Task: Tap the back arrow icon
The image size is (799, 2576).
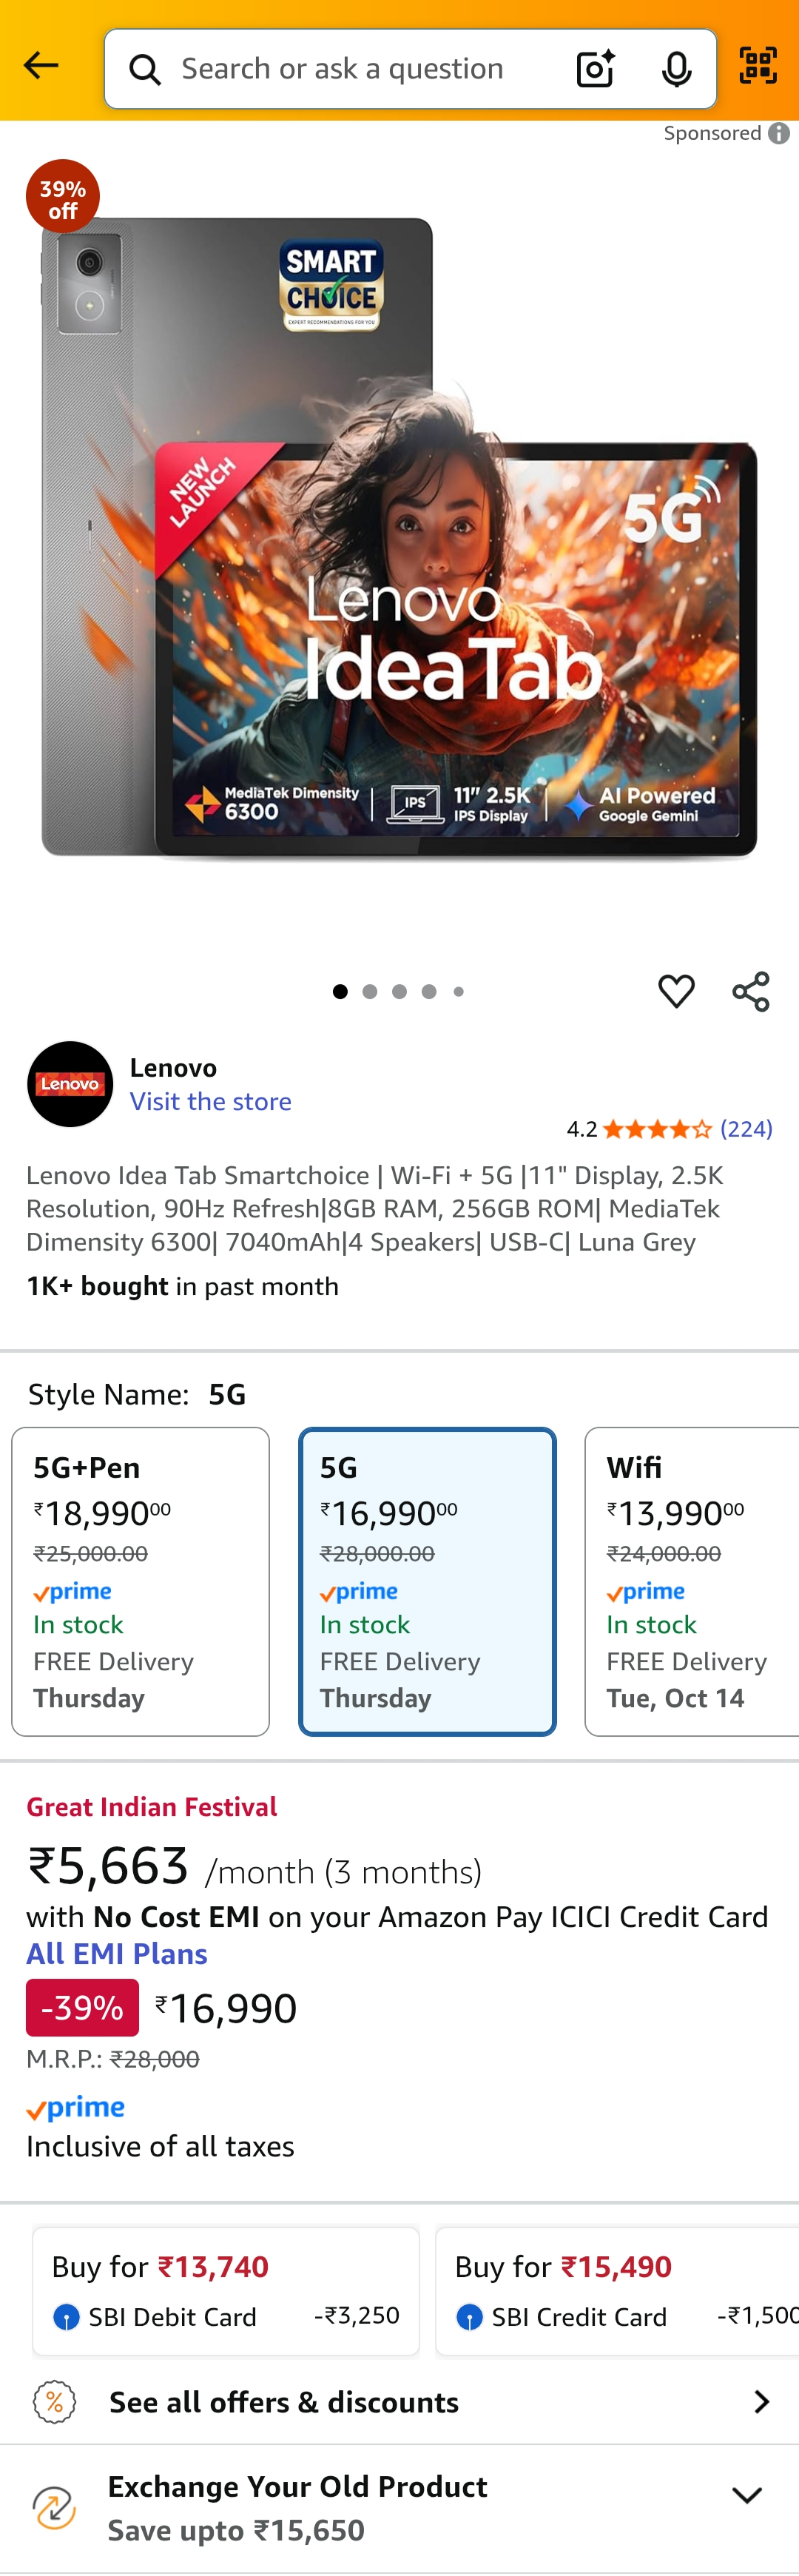Action: [41, 66]
